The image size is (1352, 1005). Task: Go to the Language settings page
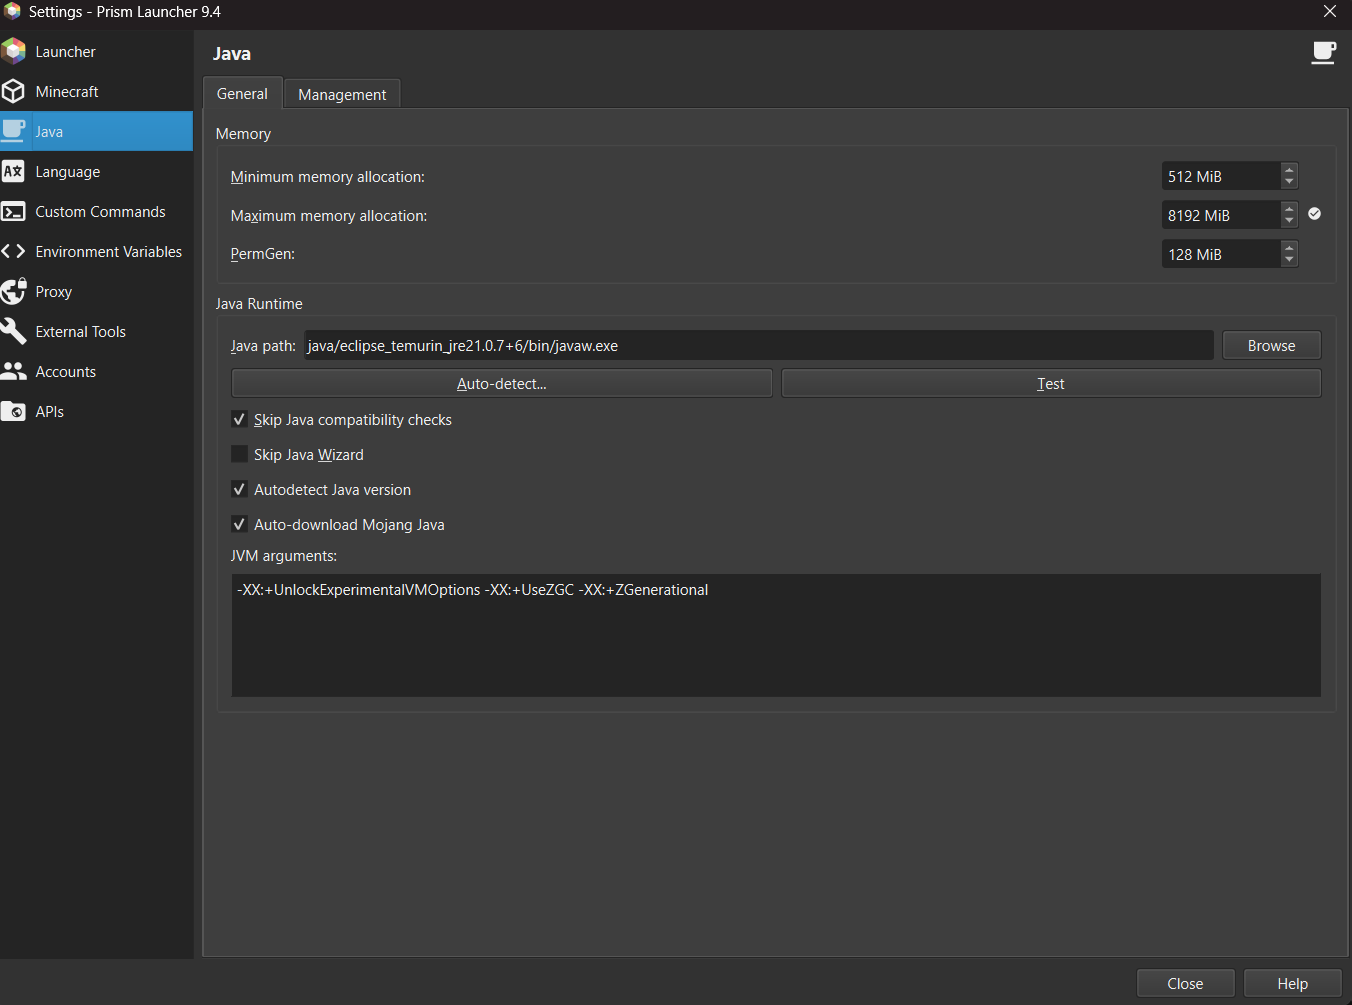pos(96,171)
